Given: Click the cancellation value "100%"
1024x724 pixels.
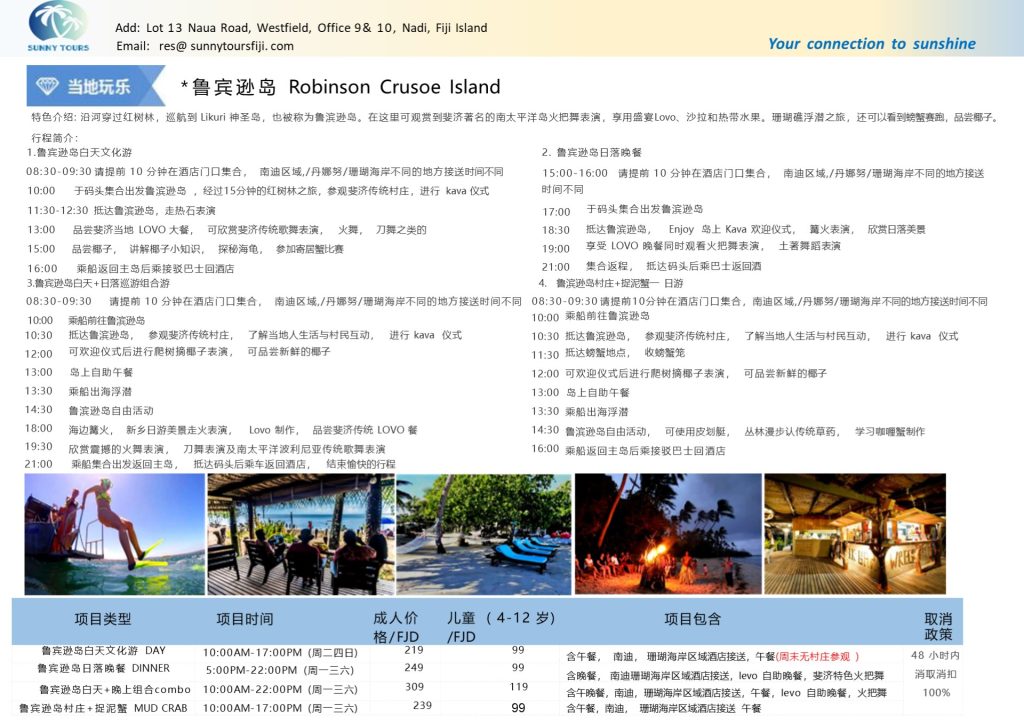Looking at the screenshot, I should coord(936,693).
